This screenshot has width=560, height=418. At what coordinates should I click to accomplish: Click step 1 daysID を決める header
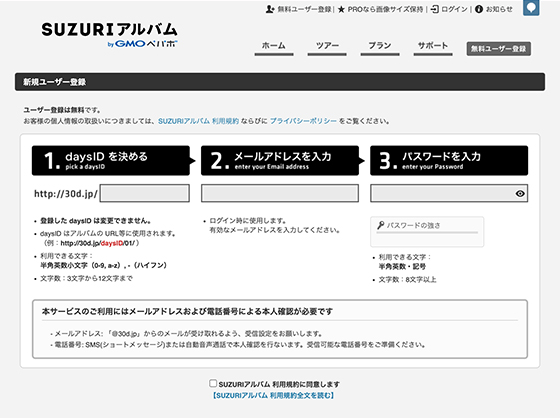[x=111, y=160]
